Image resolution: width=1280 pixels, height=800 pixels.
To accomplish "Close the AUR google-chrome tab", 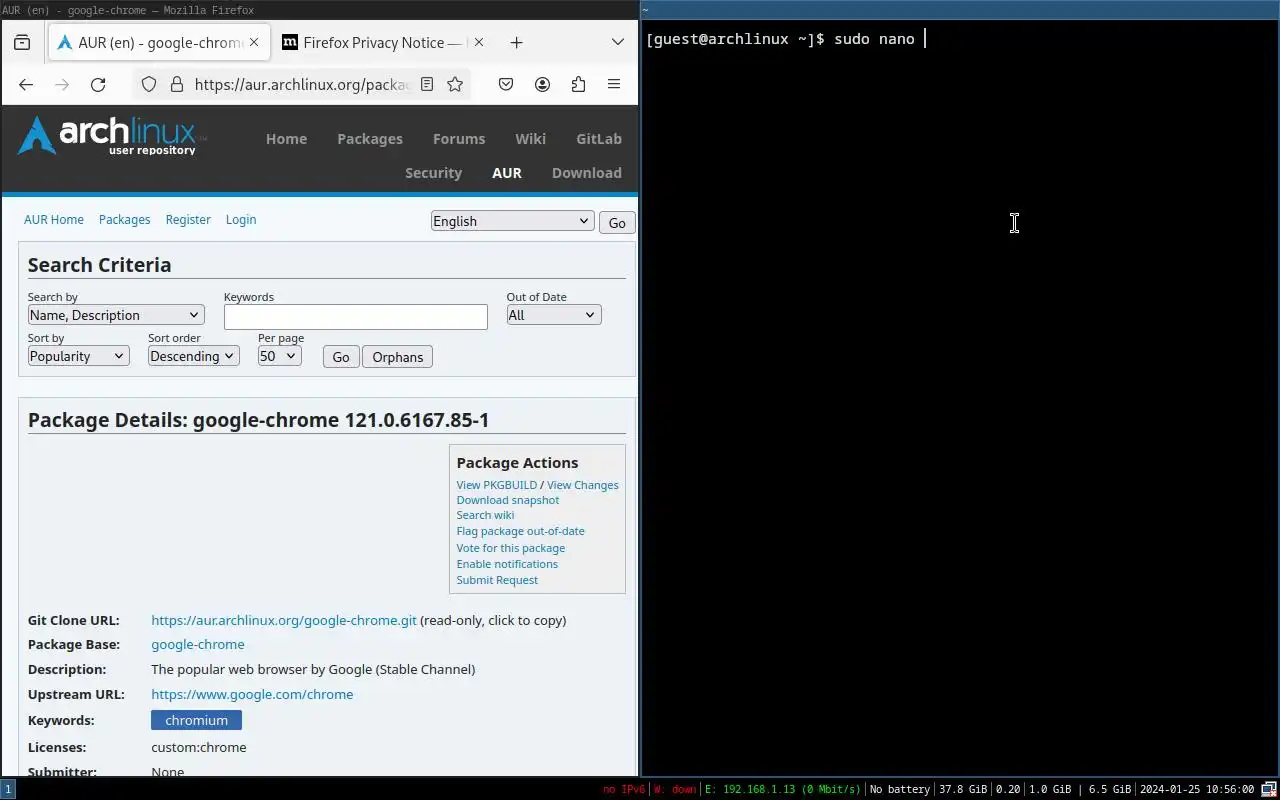I will pos(254,43).
